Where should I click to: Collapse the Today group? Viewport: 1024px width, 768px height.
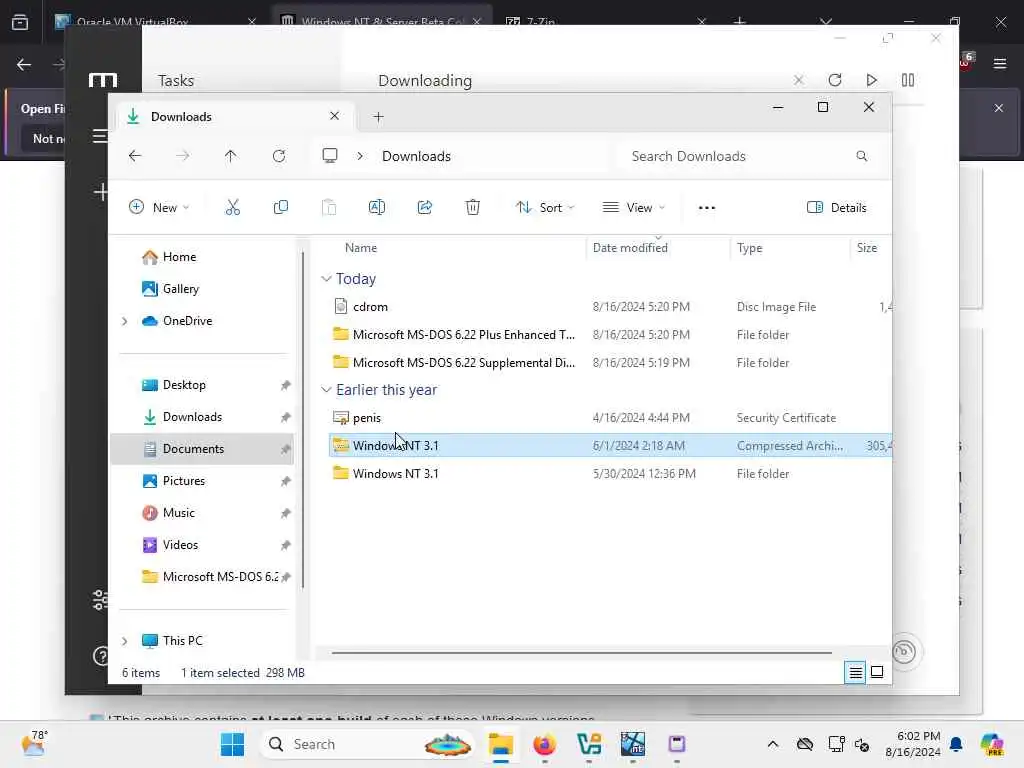[327, 279]
